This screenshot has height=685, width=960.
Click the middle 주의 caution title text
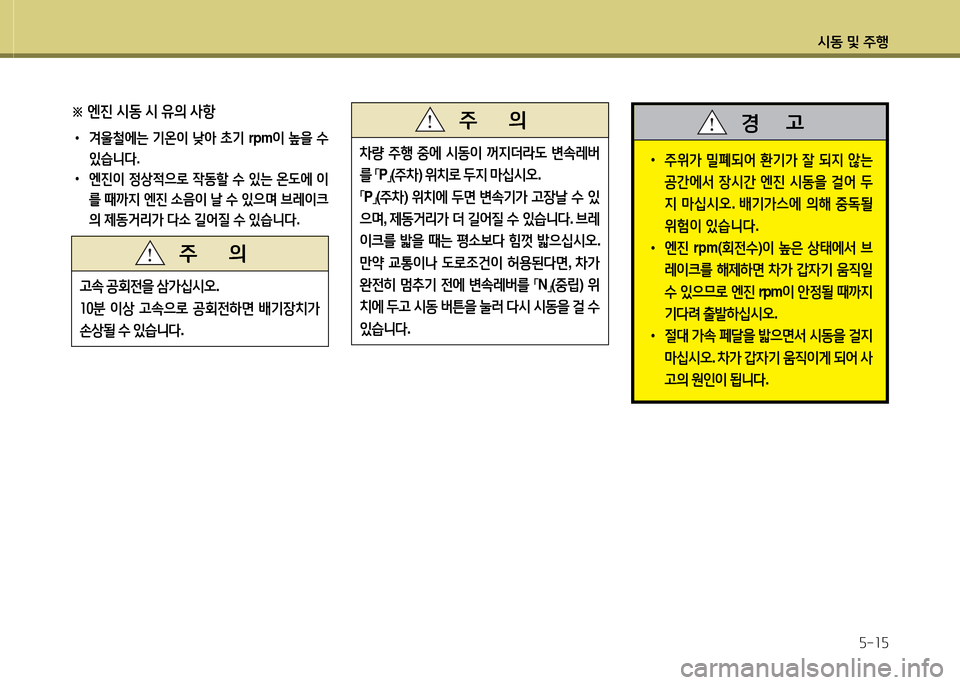492,120
